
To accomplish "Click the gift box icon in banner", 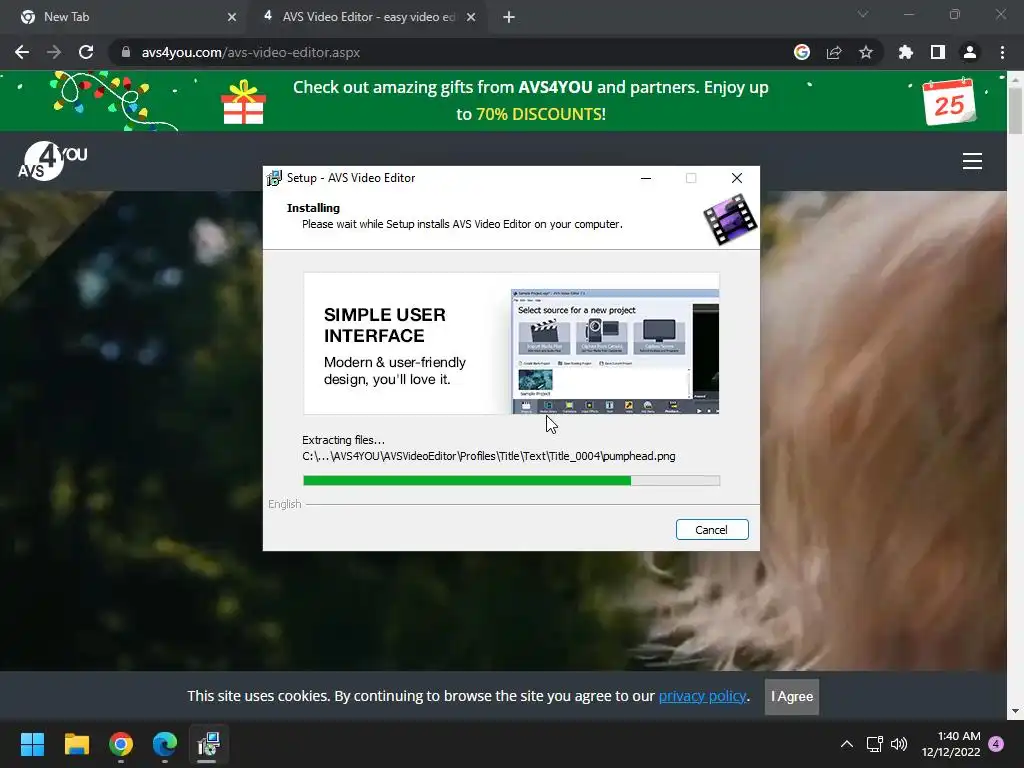I will (244, 102).
